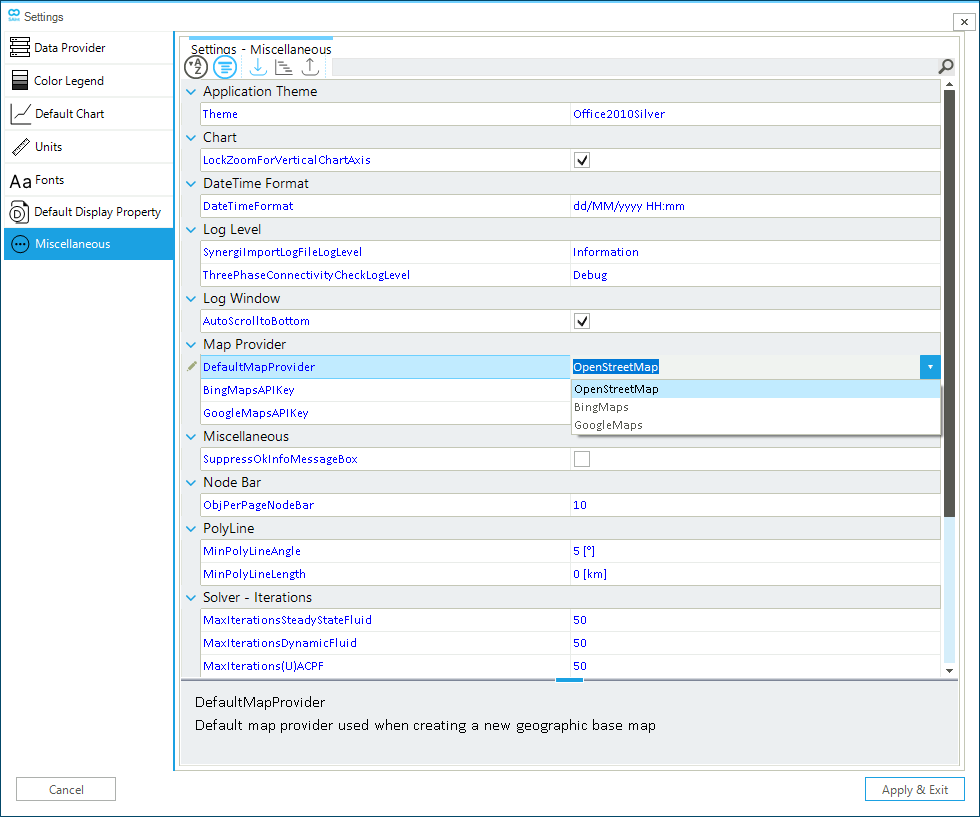Choose GoogleMaps in the provider list
Viewport: 980px width, 817px height.
click(607, 425)
